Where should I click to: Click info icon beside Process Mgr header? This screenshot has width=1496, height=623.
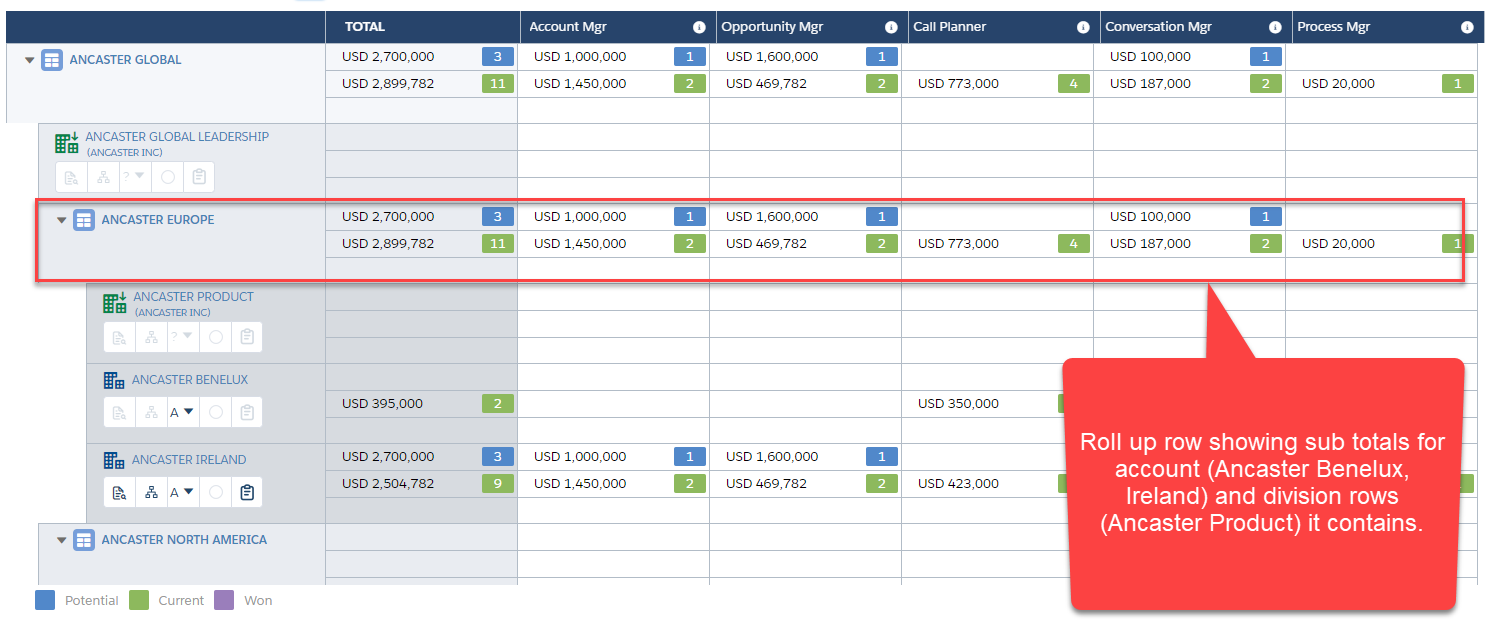(x=1467, y=27)
